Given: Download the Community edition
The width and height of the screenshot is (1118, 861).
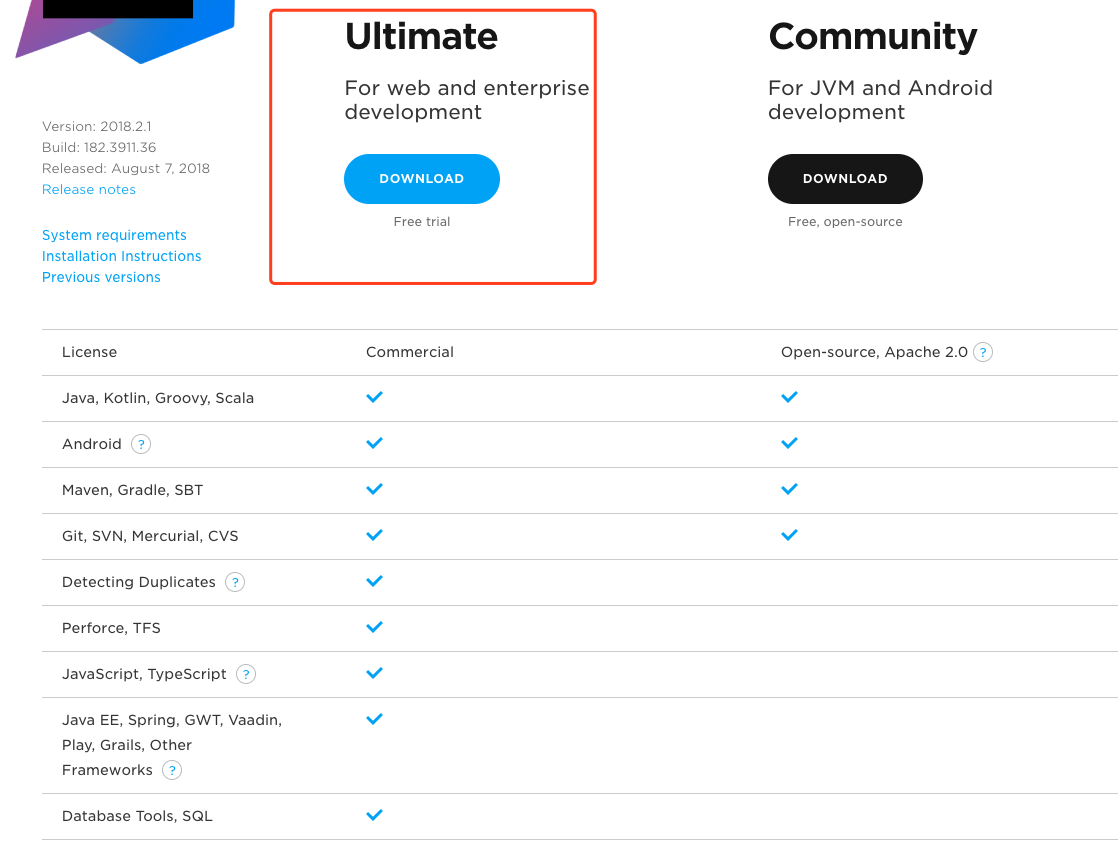Looking at the screenshot, I should (845, 179).
